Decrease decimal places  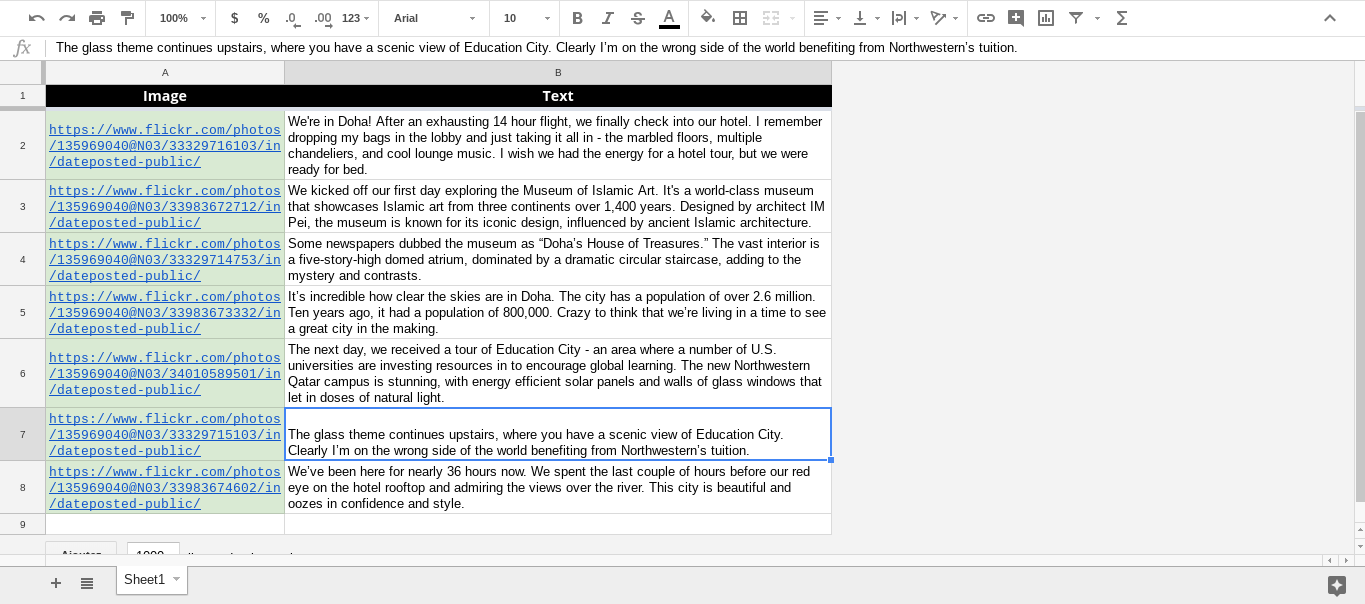tap(292, 18)
